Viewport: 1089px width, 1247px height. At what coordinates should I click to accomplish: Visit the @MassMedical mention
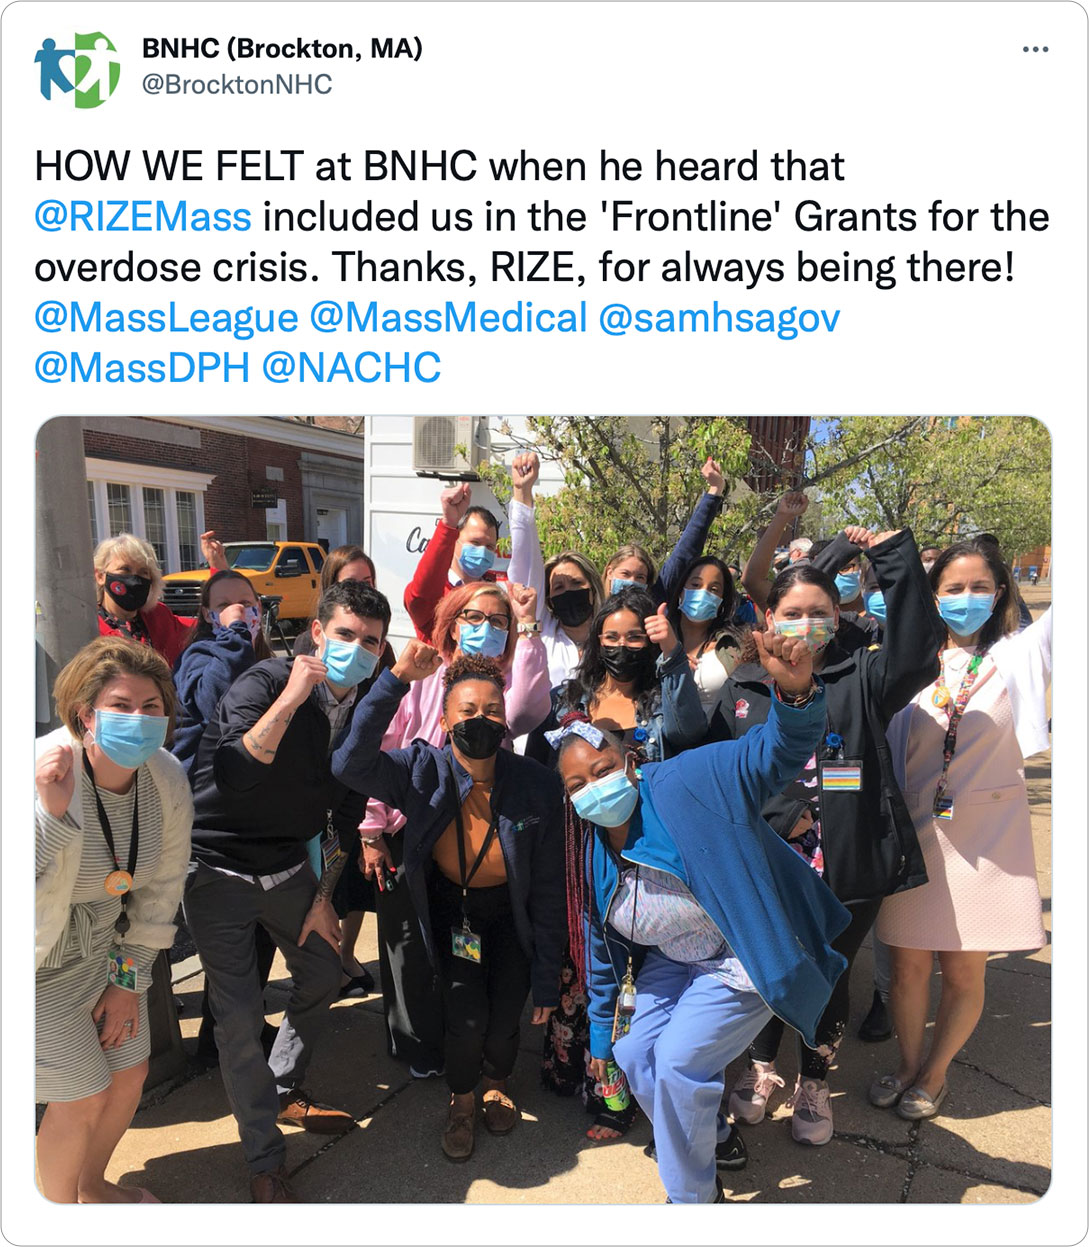click(x=448, y=318)
